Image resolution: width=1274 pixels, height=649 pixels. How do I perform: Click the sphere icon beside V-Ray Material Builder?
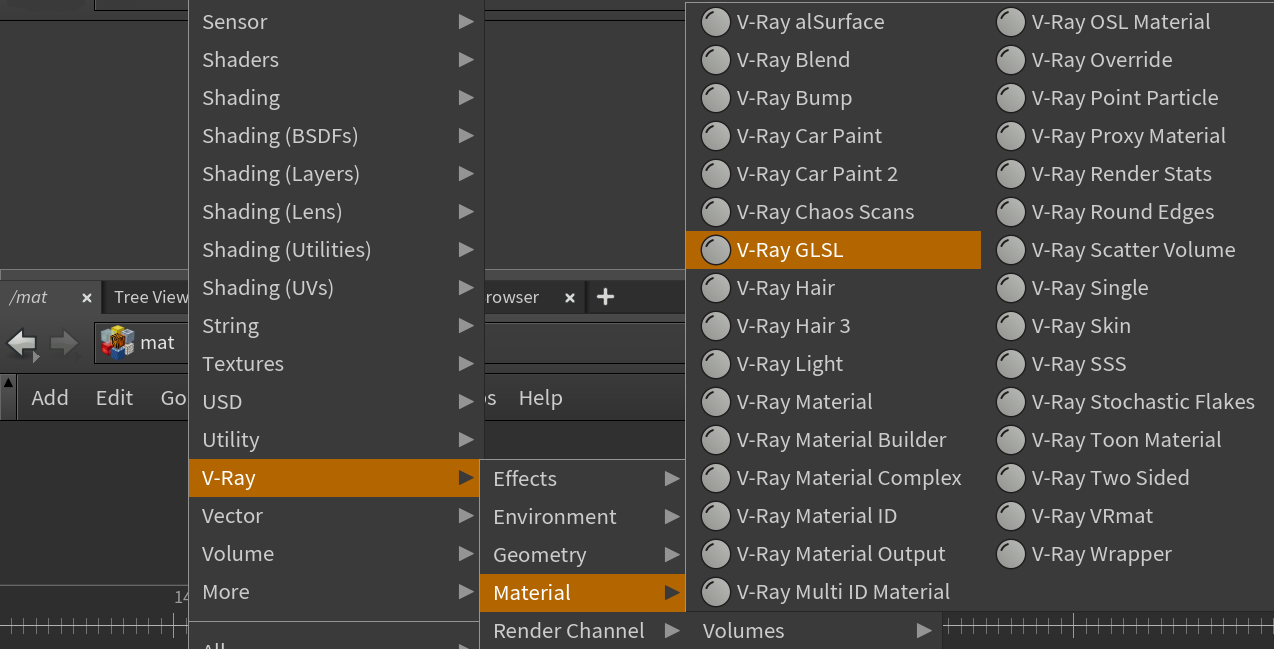pyautogui.click(x=715, y=440)
